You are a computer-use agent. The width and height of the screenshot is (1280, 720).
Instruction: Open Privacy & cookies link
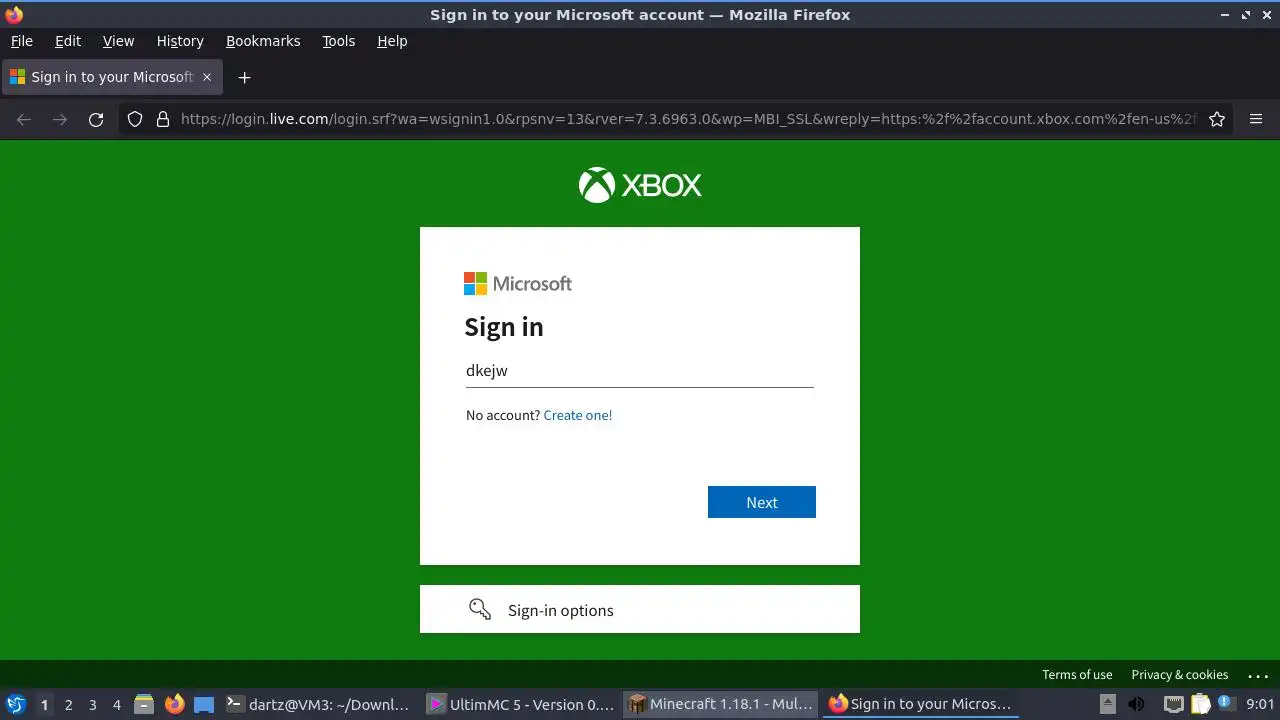click(x=1179, y=675)
